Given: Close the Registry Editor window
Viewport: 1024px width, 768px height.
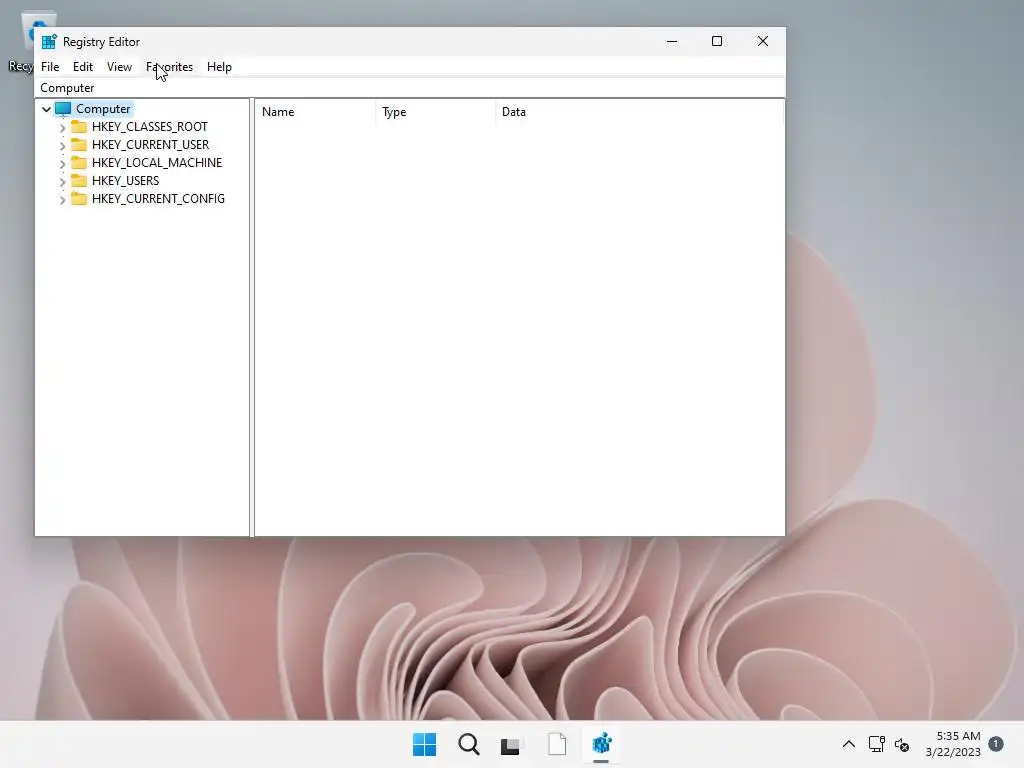Looking at the screenshot, I should pyautogui.click(x=763, y=41).
